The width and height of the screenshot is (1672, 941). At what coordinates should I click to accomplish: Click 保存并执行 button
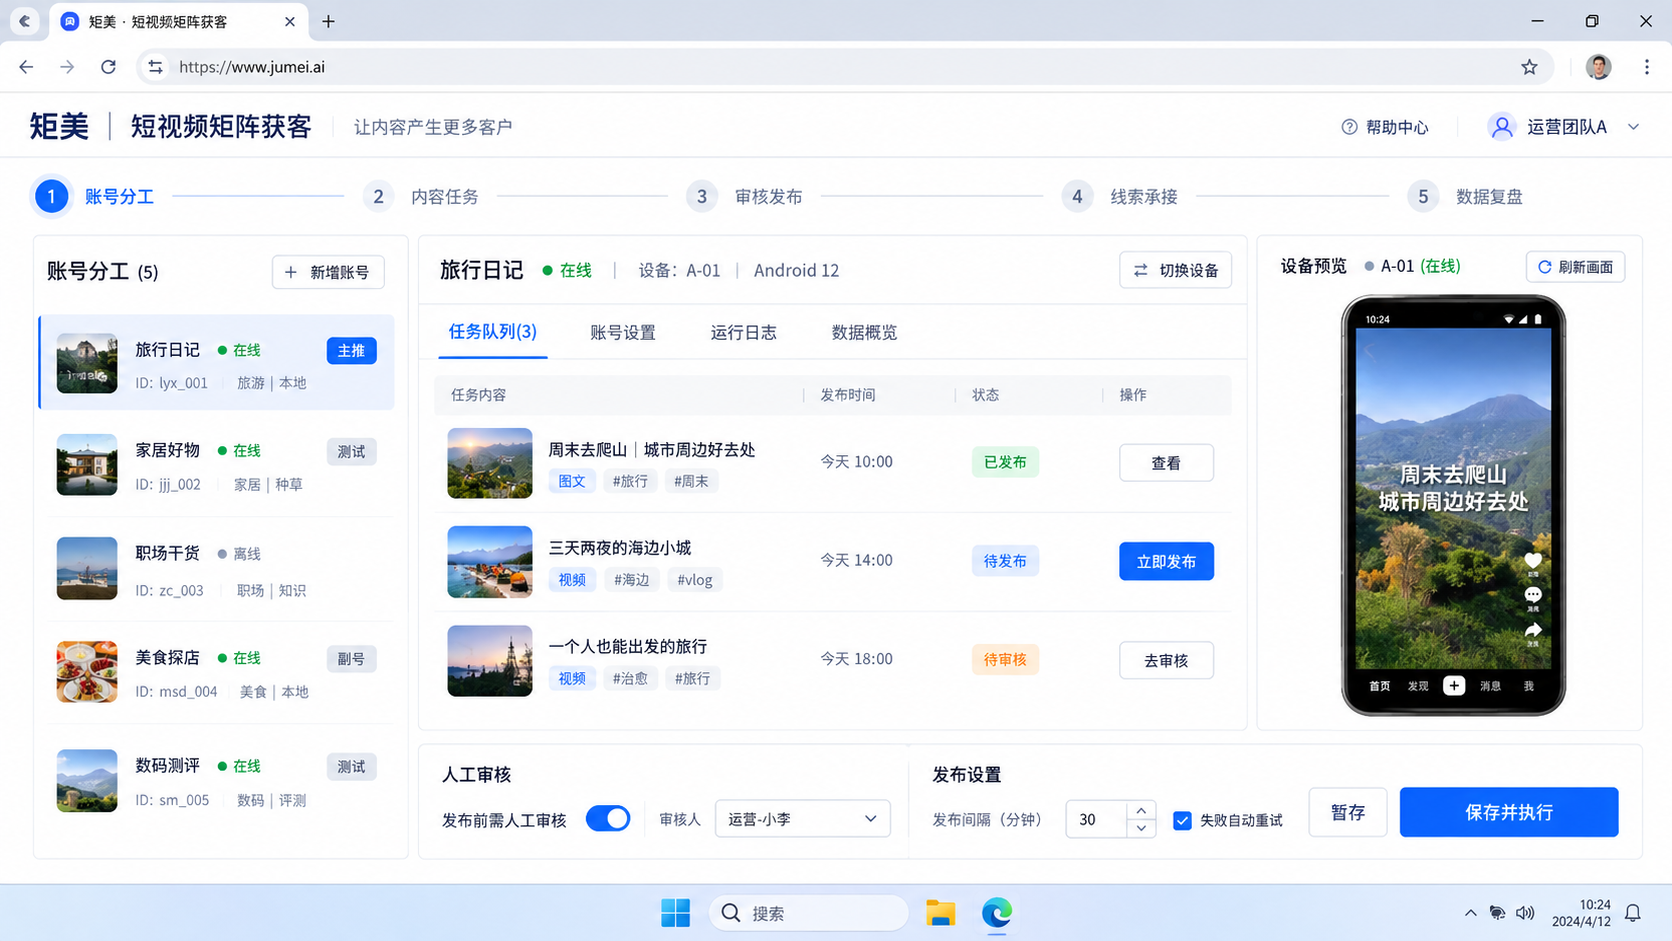point(1508,812)
